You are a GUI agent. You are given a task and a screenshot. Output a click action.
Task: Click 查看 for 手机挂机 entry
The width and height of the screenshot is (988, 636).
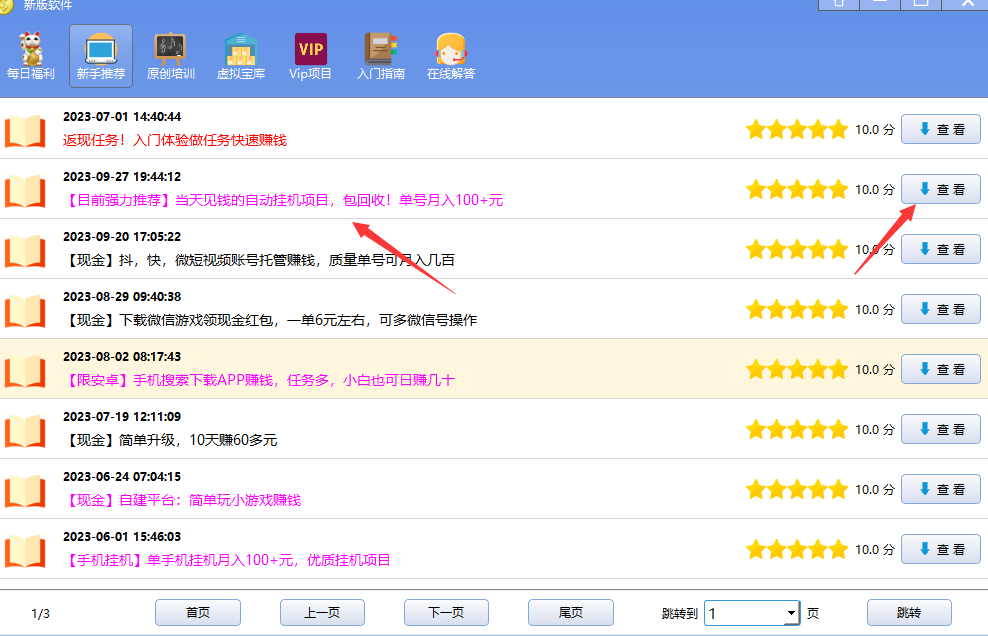[941, 549]
